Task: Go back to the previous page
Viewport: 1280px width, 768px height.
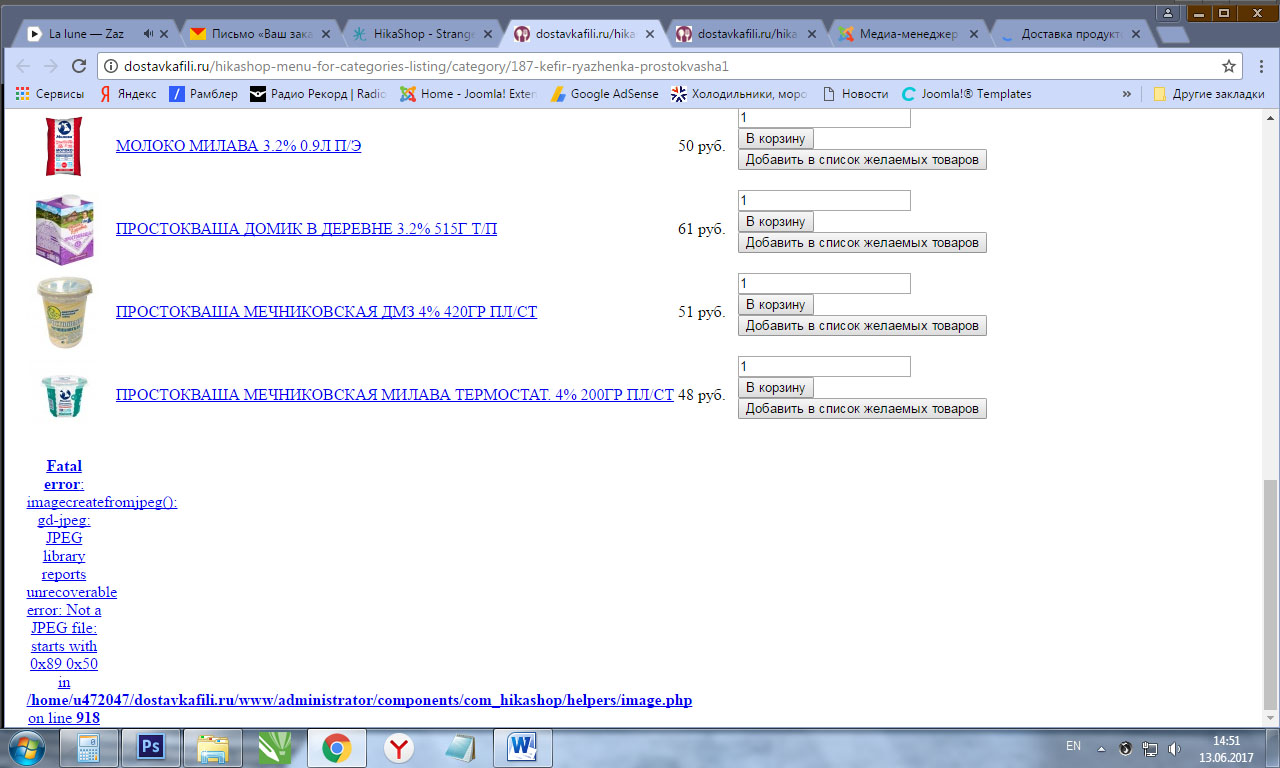Action: point(23,66)
